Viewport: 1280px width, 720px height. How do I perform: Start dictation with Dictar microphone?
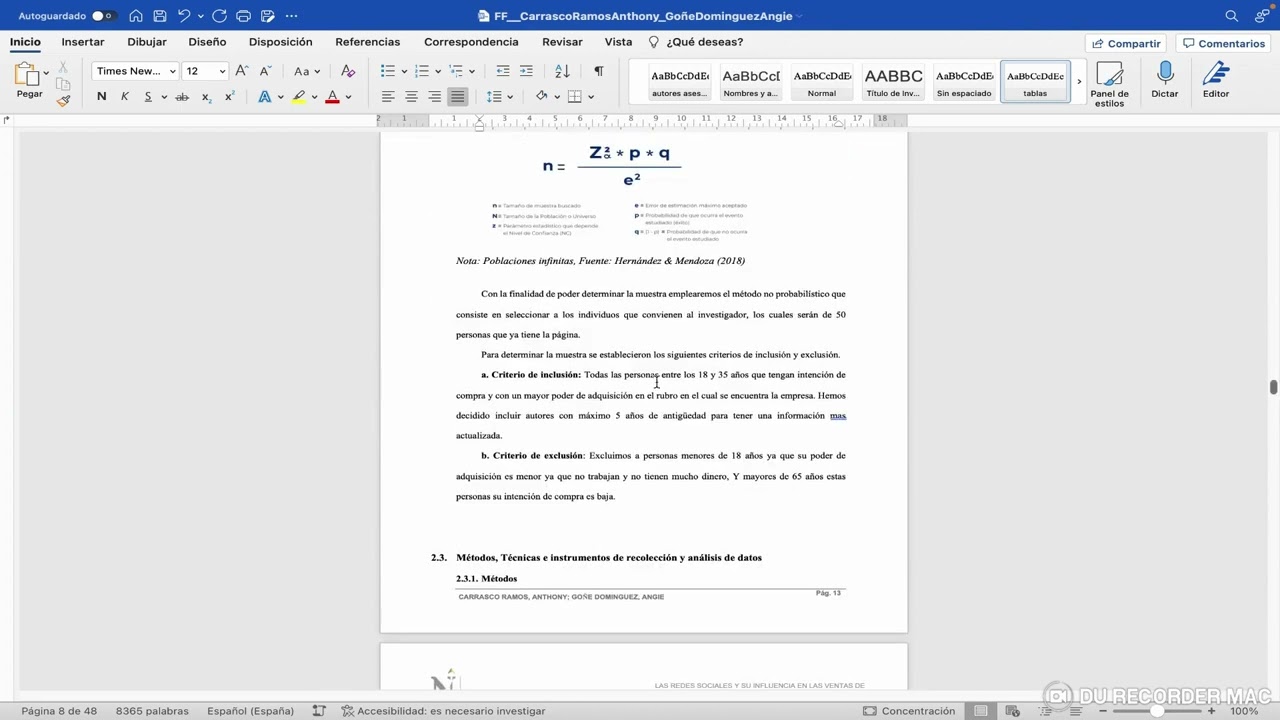(1164, 80)
